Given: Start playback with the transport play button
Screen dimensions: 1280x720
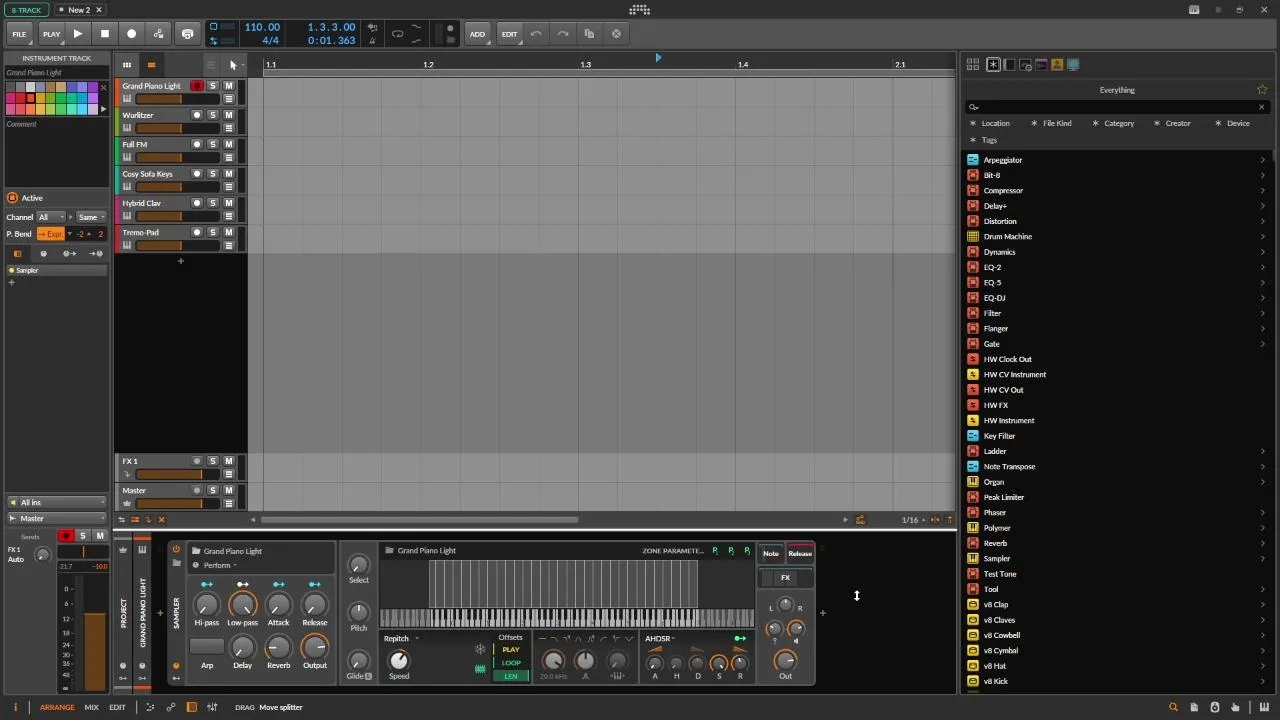Looking at the screenshot, I should coord(77,34).
